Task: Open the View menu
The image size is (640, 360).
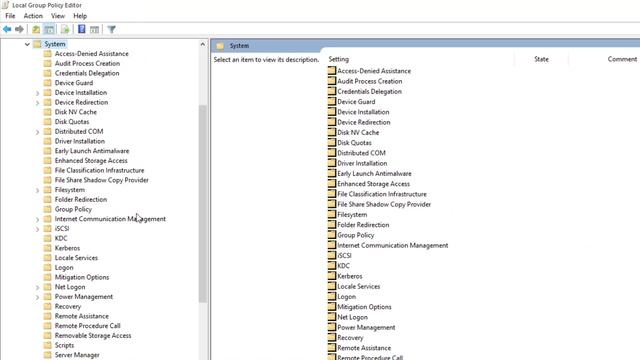Action: tap(58, 16)
